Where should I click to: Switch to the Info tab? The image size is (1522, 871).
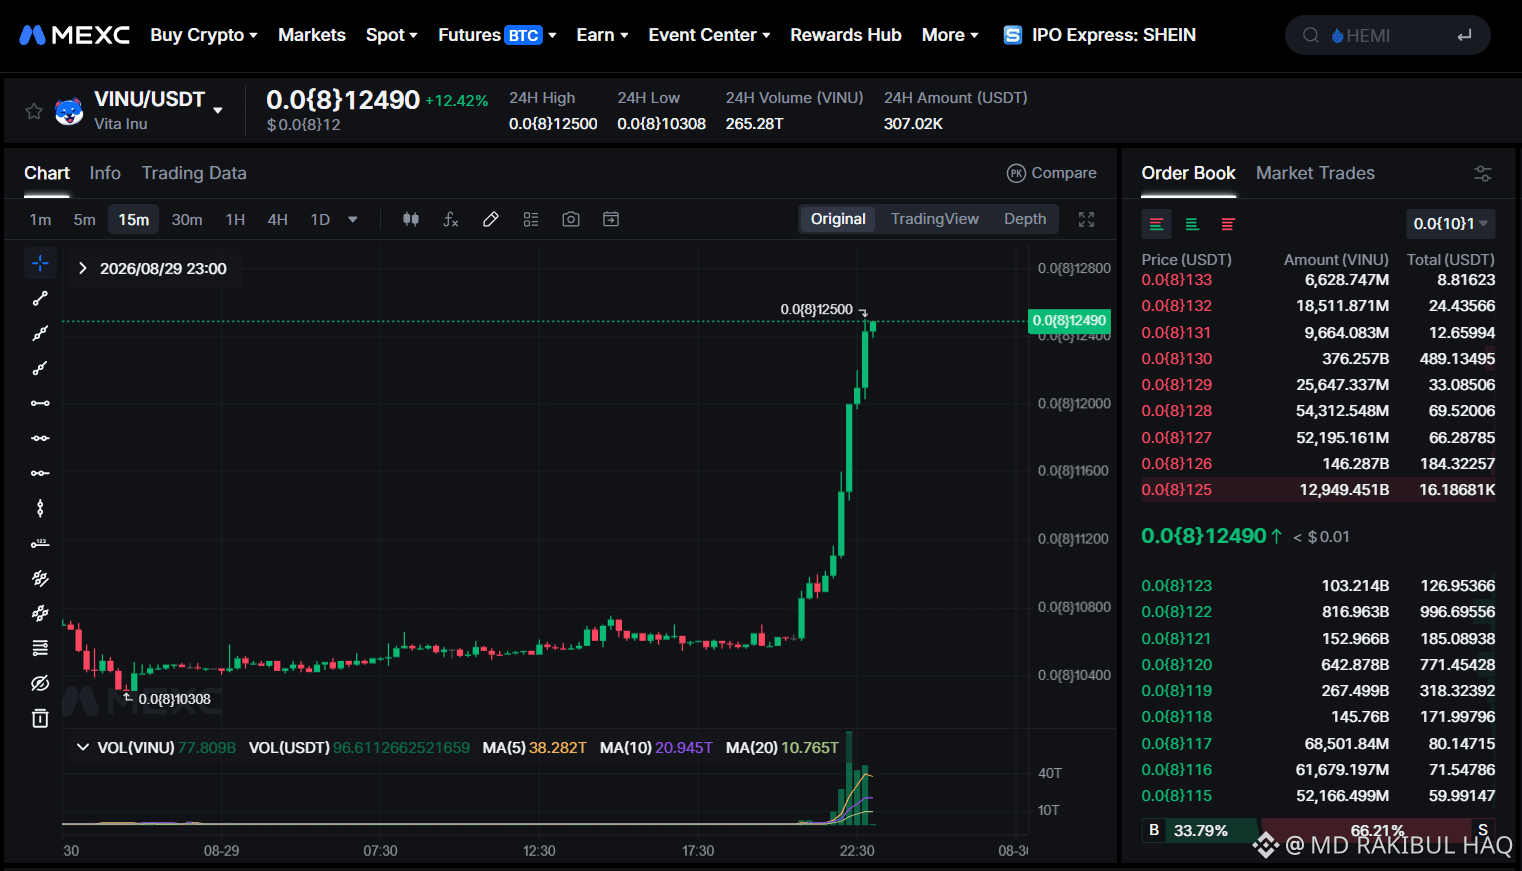pos(105,173)
